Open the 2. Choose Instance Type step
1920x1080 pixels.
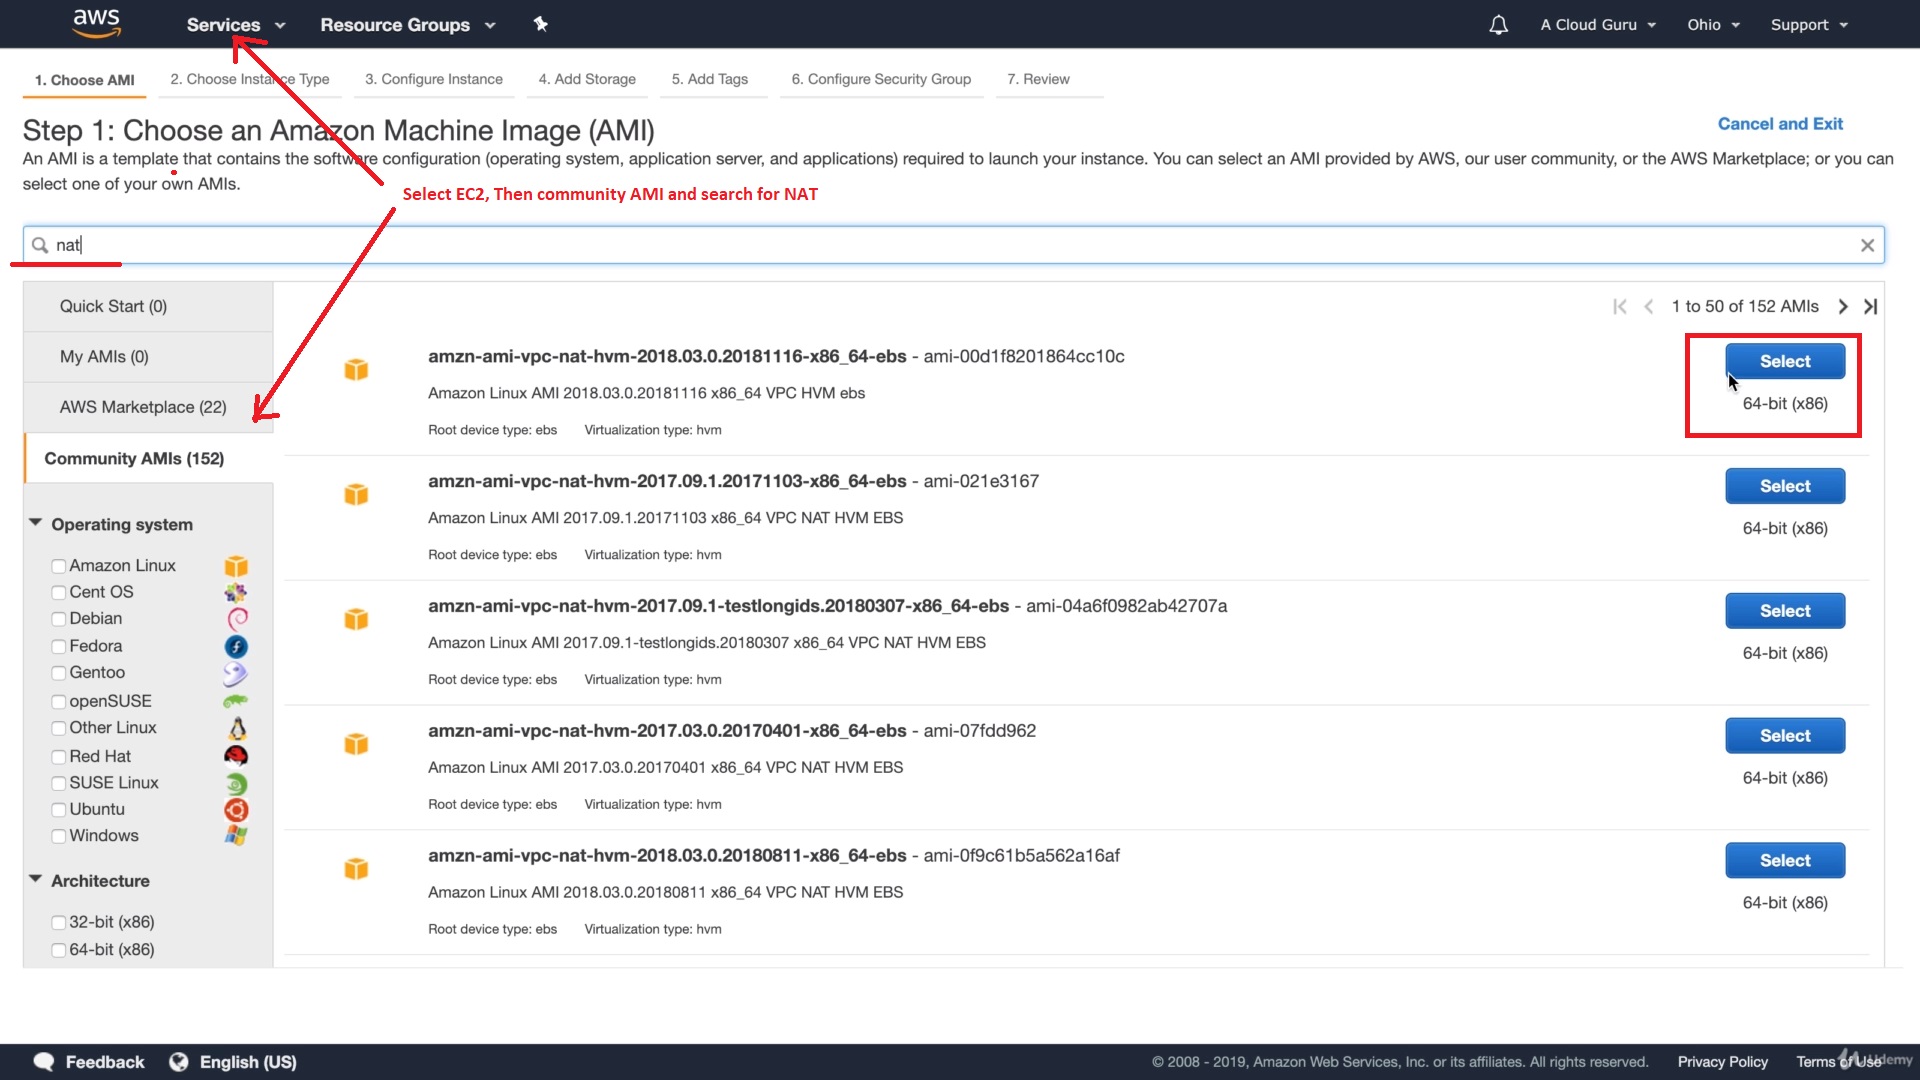[x=249, y=79]
